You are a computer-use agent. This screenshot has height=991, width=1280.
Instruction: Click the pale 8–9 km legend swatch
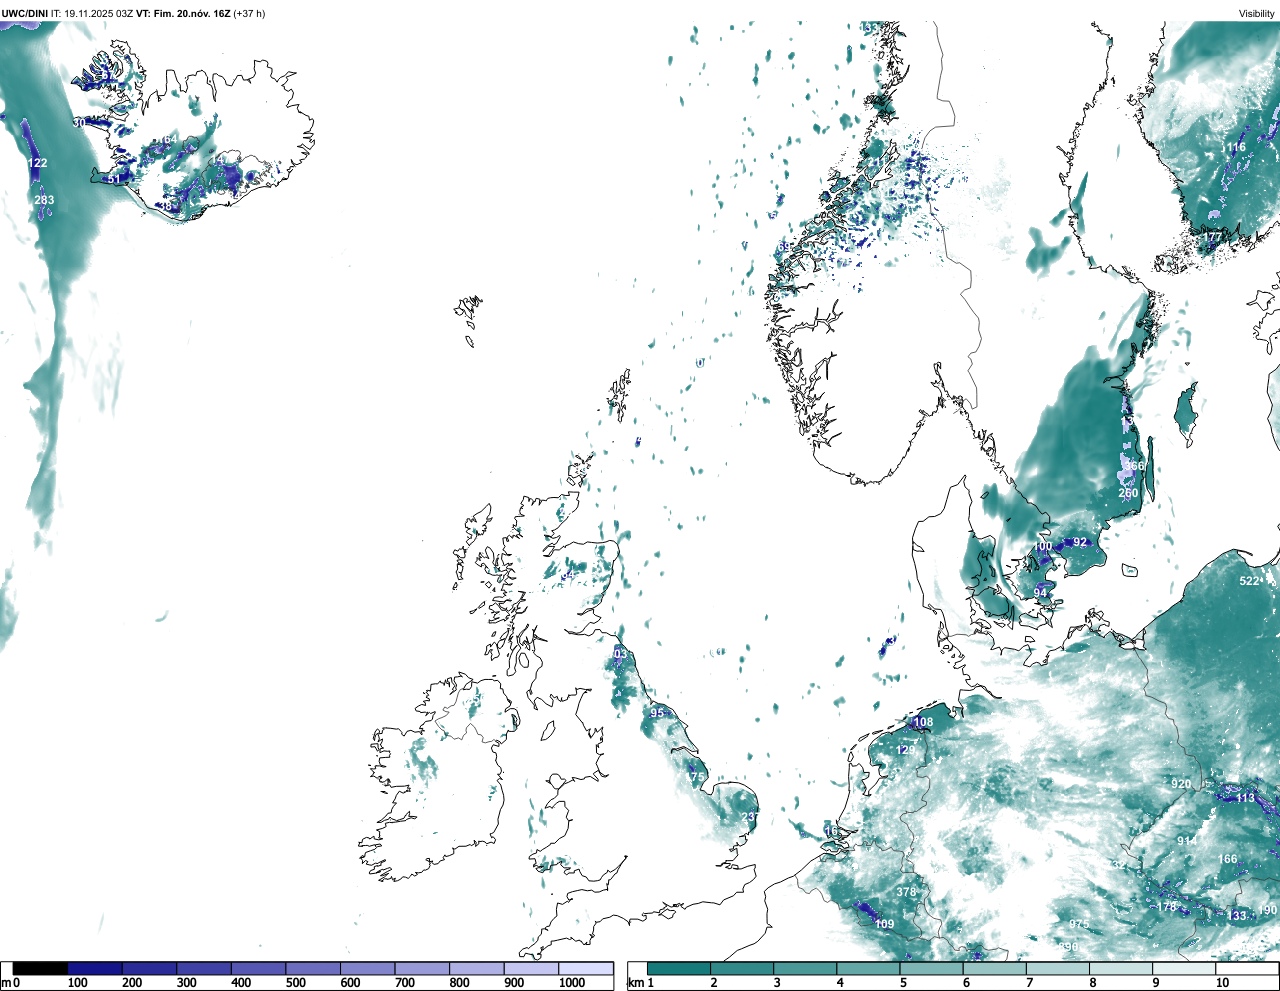(1121, 969)
